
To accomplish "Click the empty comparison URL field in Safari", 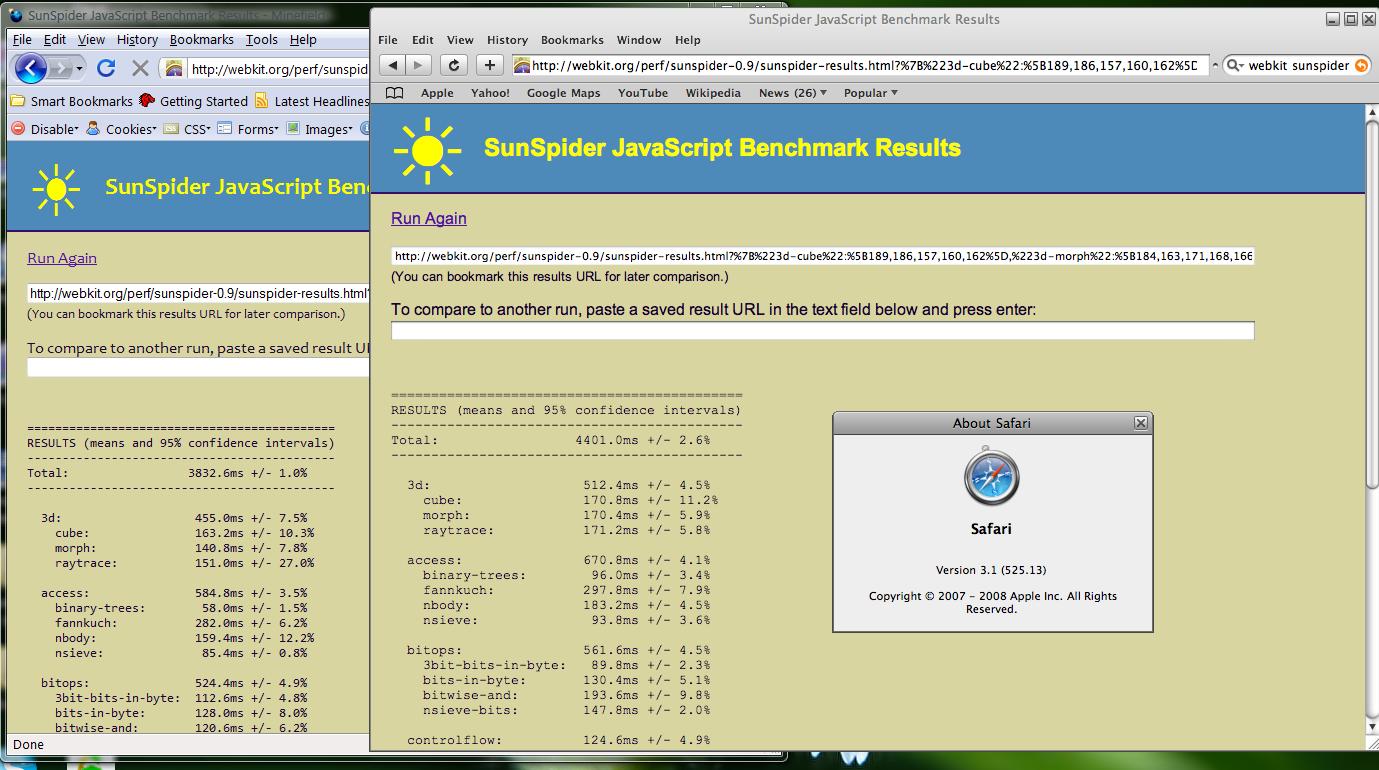I will pos(822,331).
